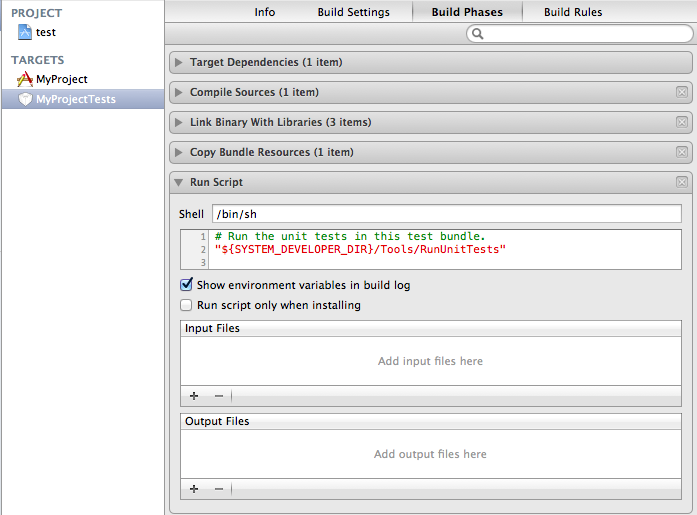This screenshot has width=697, height=515.
Task: Expand the Target Dependencies section
Action: pyautogui.click(x=179, y=62)
